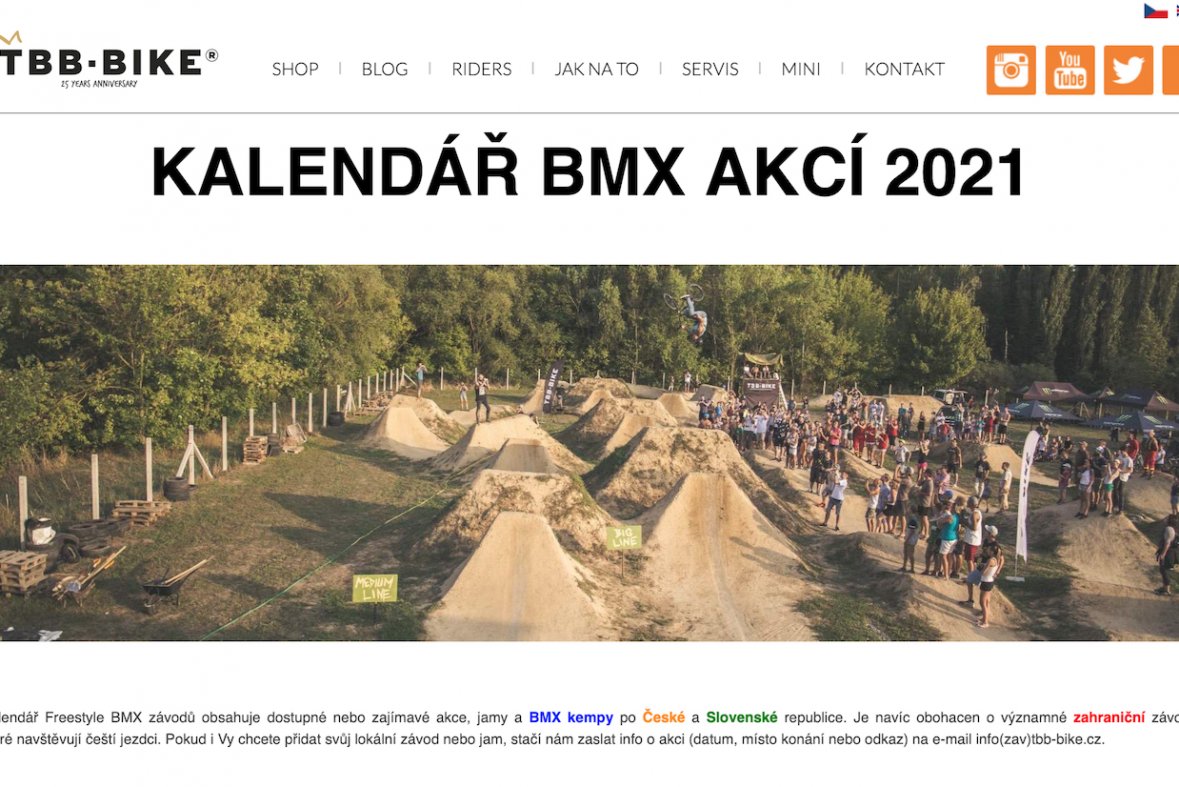
Task: Go to the KONTAKT page
Action: tap(904, 69)
